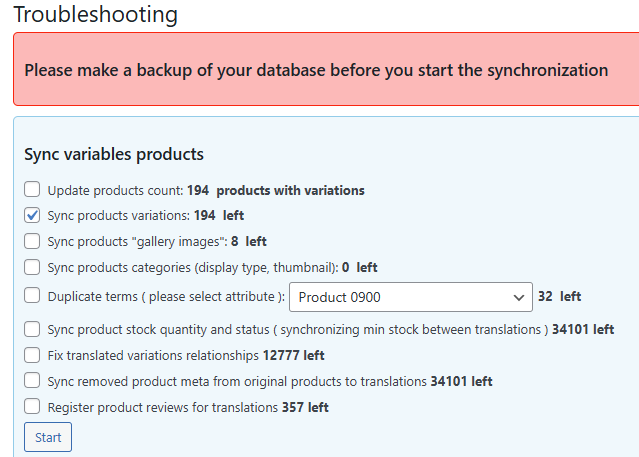Enable Register product reviews checkbox
Screen dimensions: 639x457
coord(32,406)
